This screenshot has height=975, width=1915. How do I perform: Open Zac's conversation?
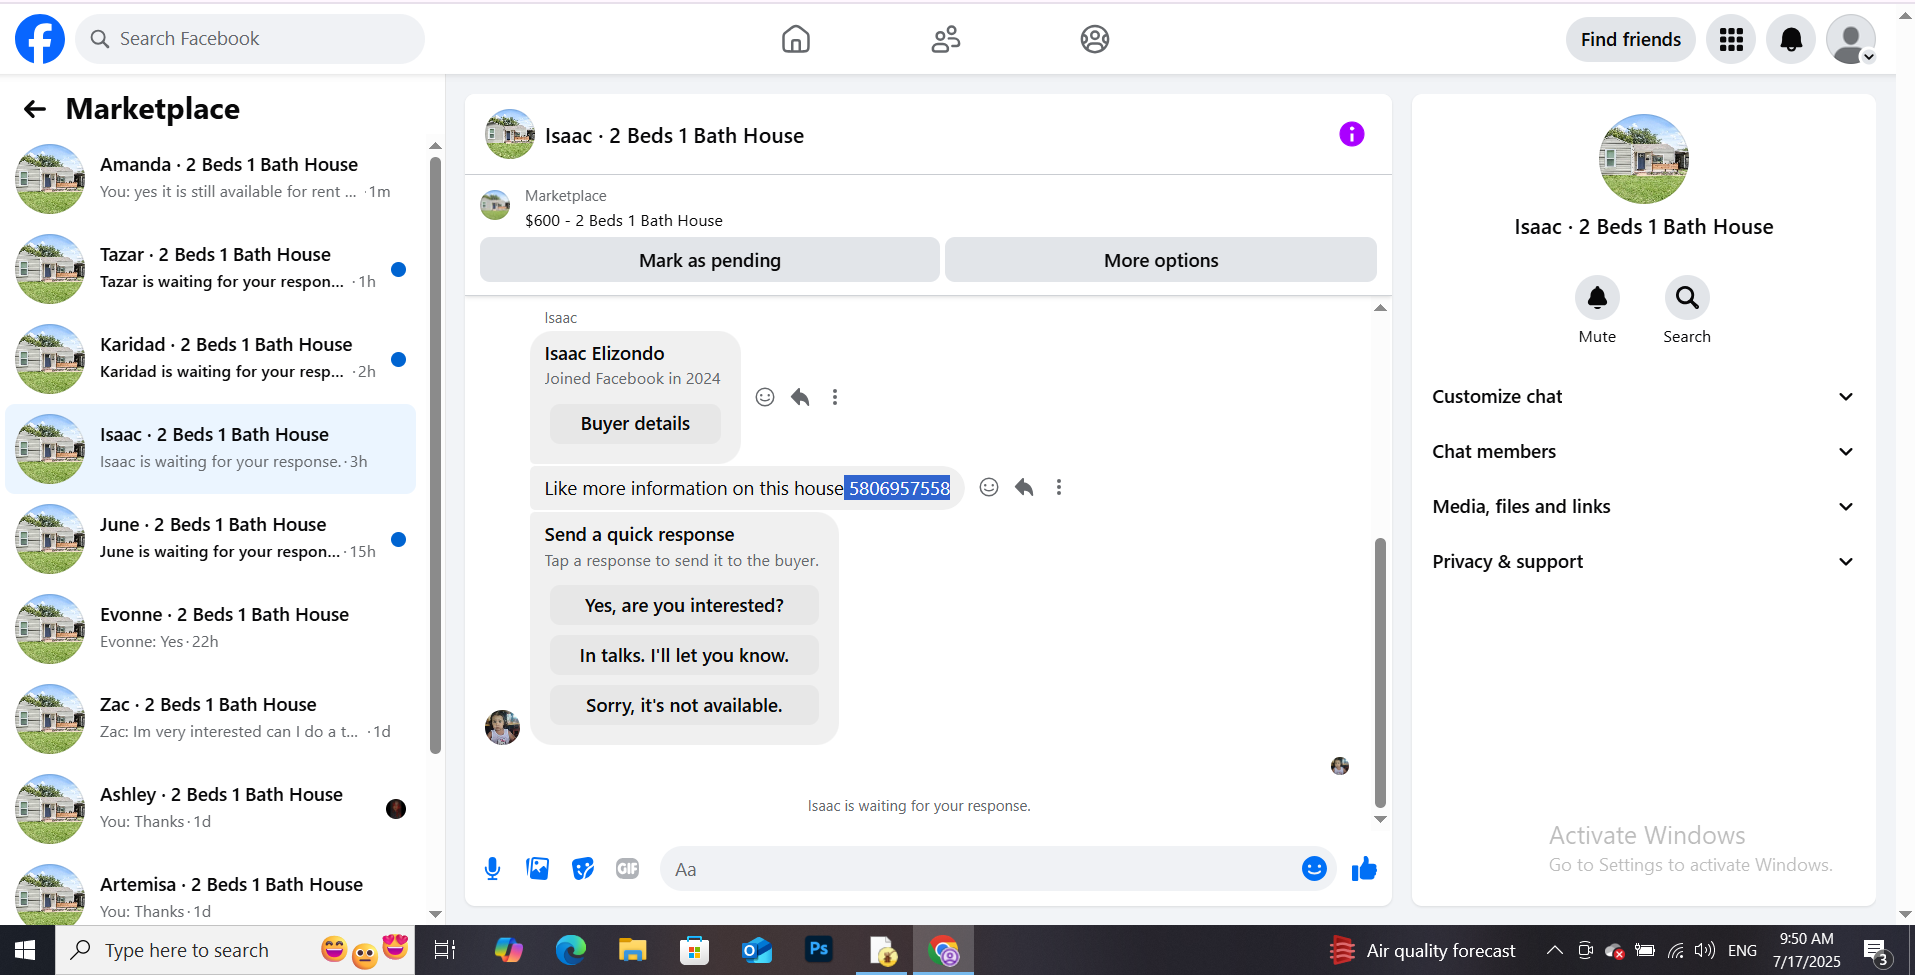coord(211,719)
